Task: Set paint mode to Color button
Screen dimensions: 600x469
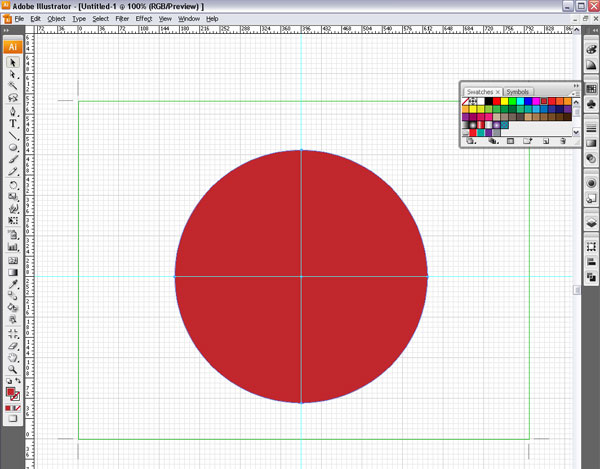Action: (8, 408)
